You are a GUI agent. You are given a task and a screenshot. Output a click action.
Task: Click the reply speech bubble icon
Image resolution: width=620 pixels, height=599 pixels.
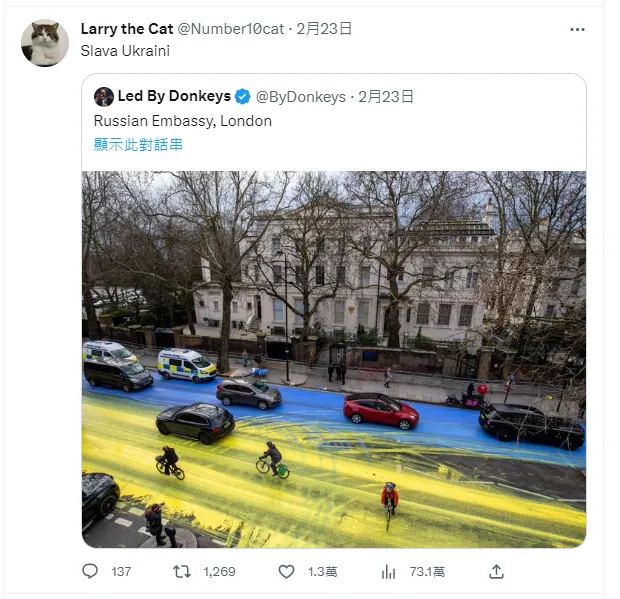(91, 572)
